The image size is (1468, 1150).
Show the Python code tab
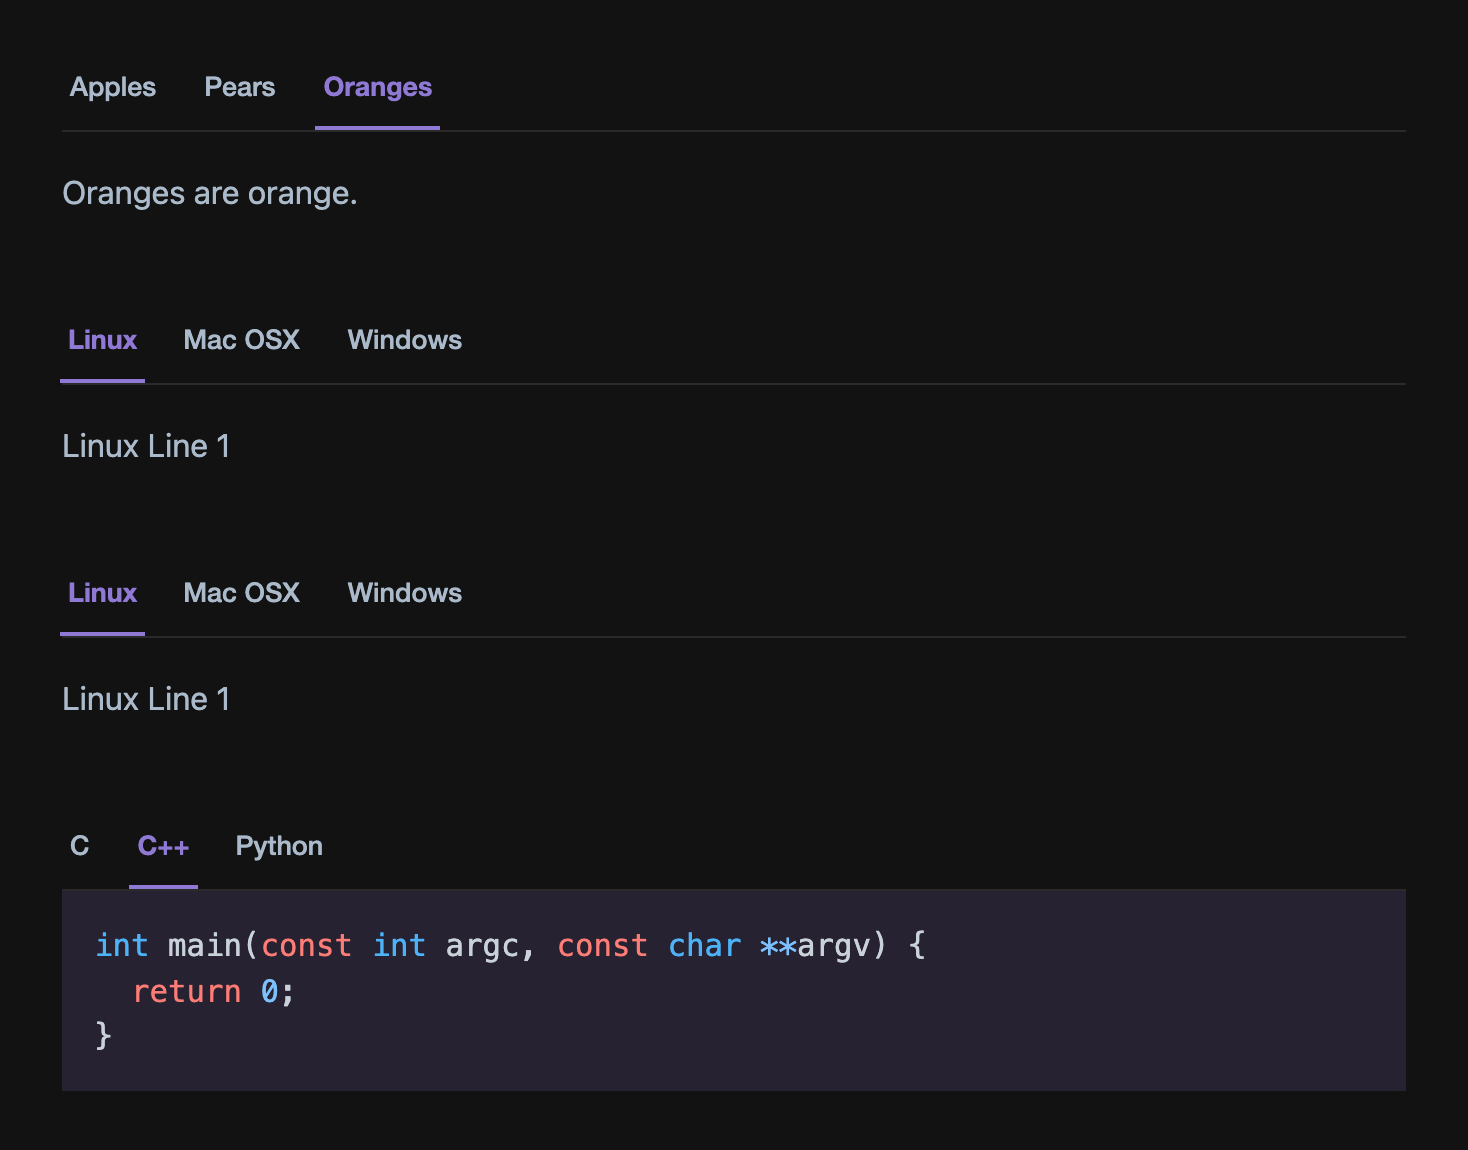279,846
